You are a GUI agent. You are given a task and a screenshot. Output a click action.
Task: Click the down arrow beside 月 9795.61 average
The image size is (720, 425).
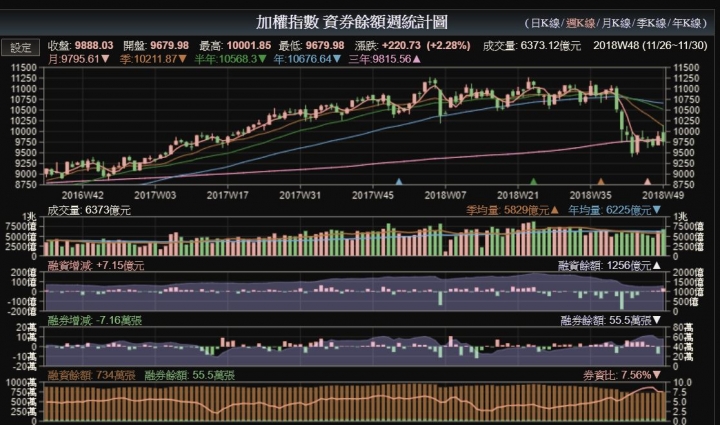point(105,59)
